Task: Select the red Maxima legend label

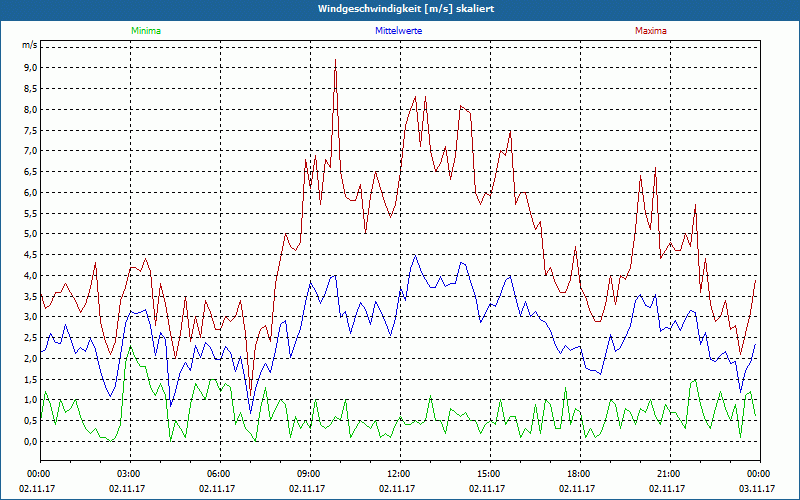Action: point(651,31)
